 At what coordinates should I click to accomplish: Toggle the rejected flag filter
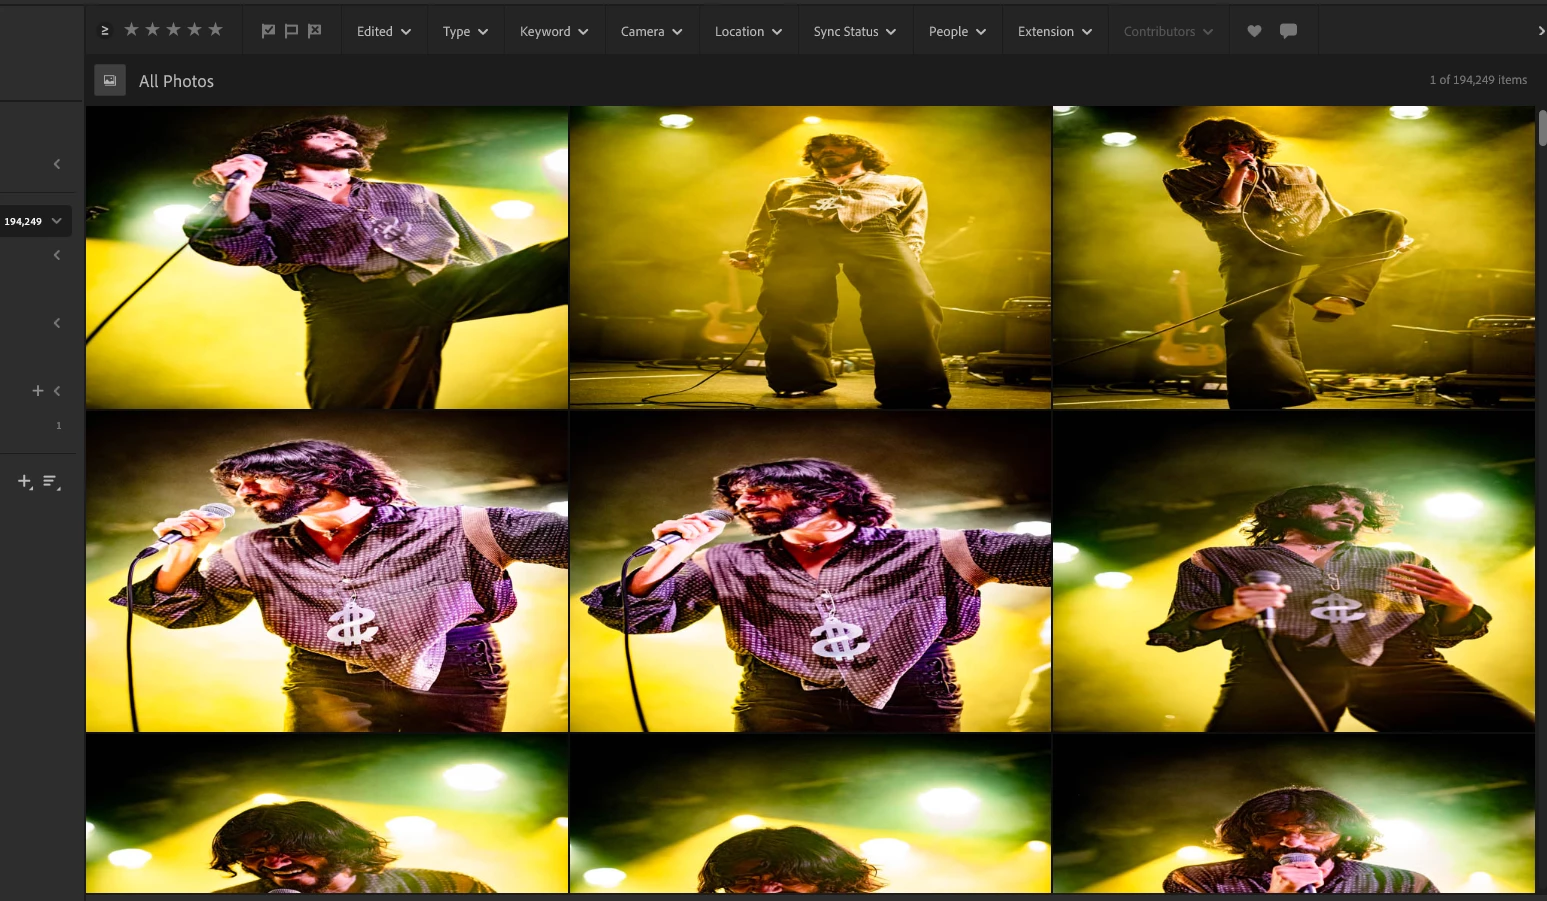point(314,31)
